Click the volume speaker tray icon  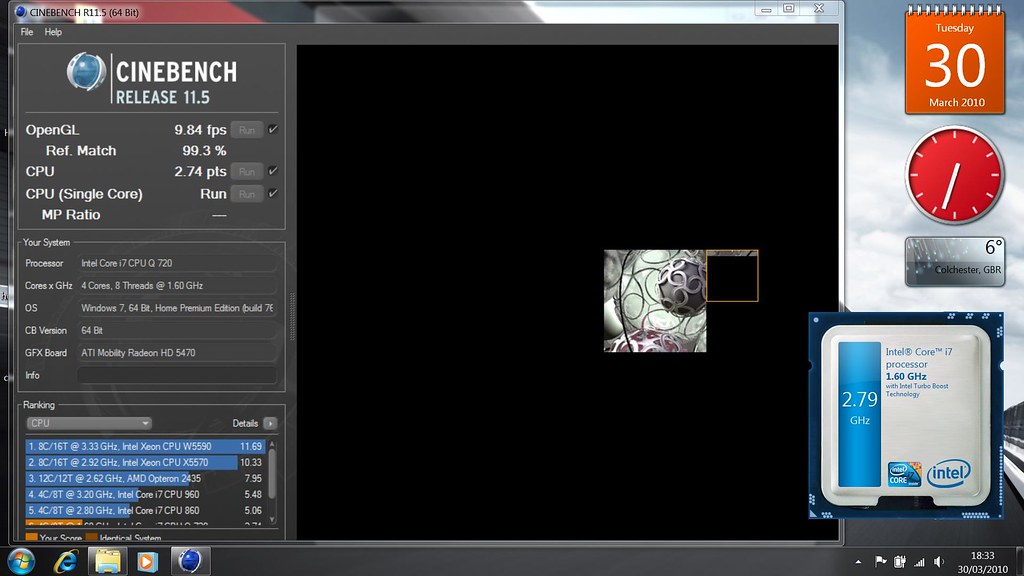point(939,561)
